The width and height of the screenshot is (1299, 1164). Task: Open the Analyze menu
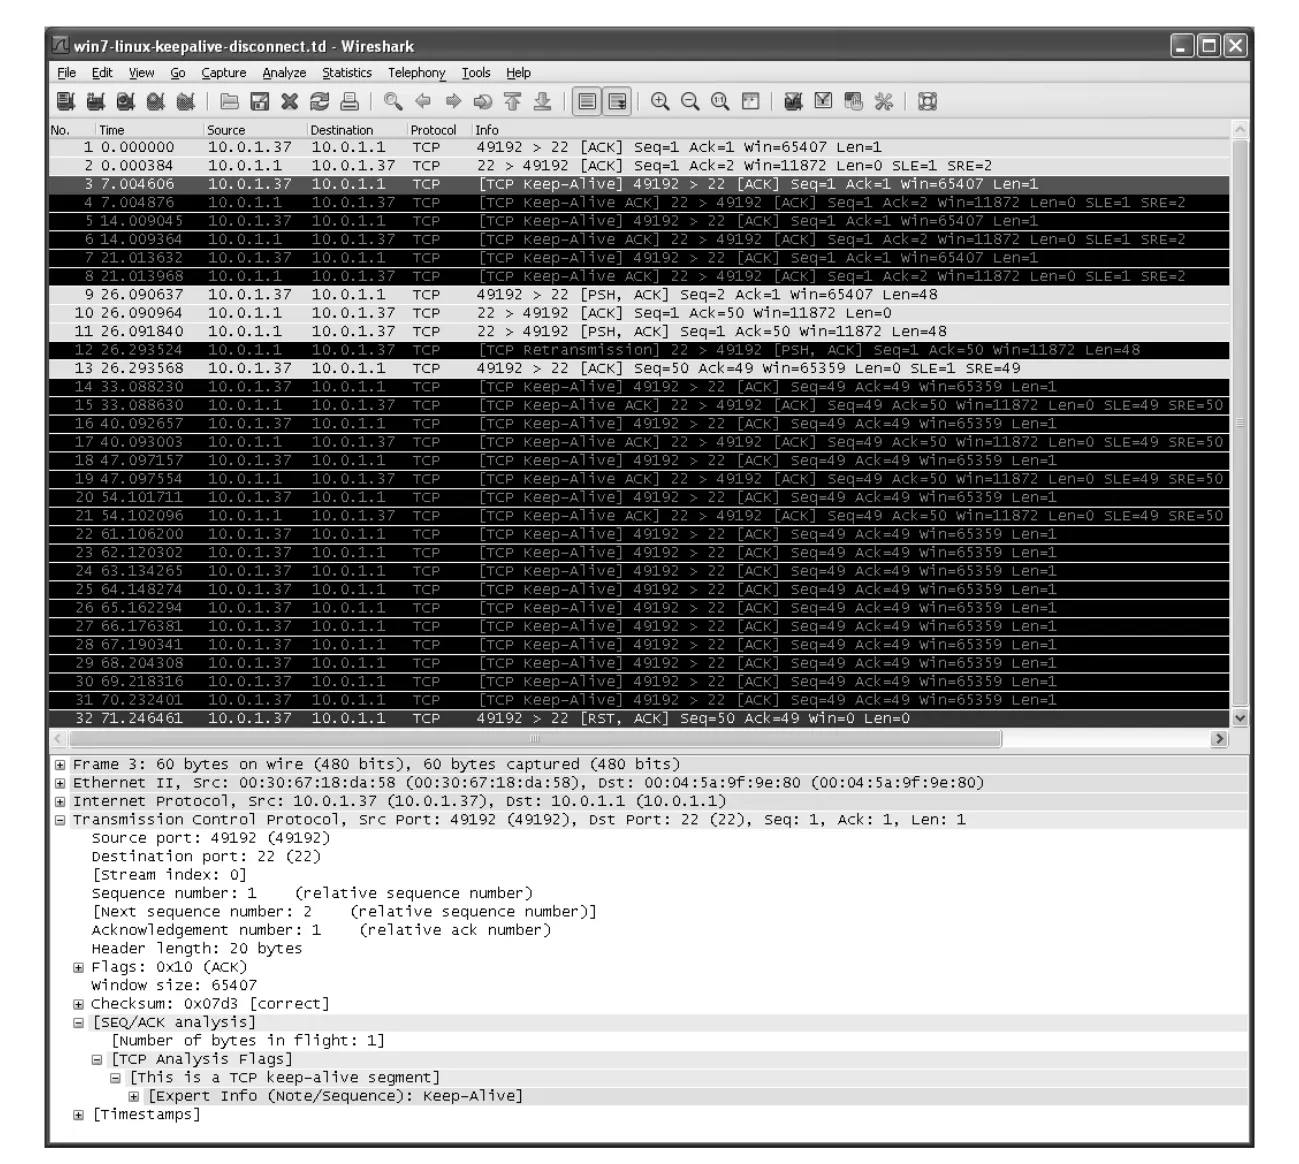click(284, 73)
